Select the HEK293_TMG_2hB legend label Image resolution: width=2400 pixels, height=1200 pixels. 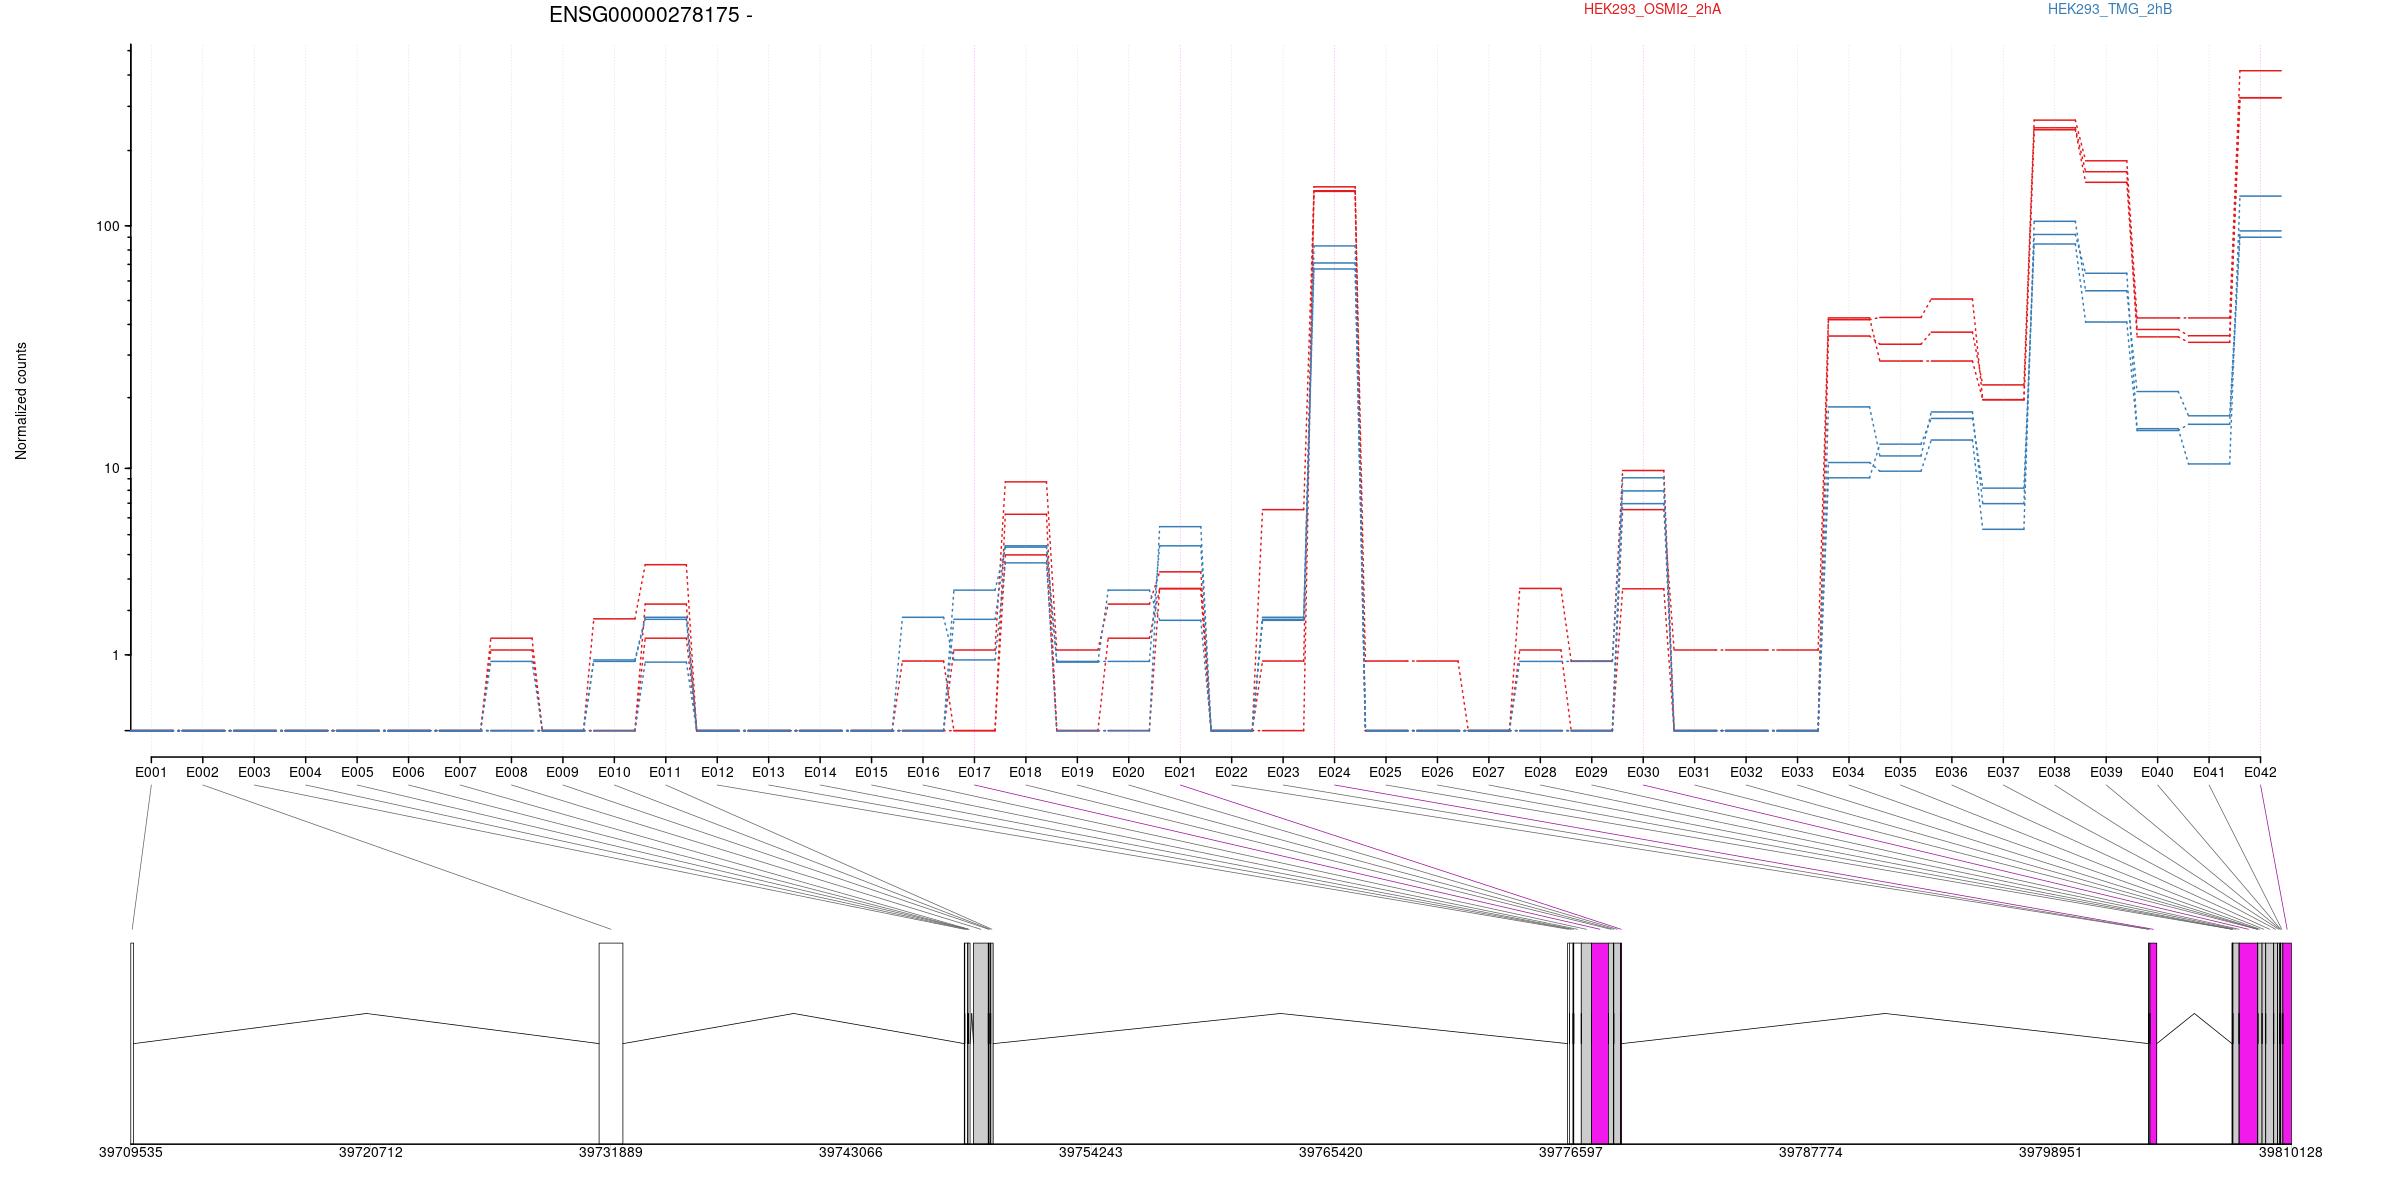coord(2110,9)
